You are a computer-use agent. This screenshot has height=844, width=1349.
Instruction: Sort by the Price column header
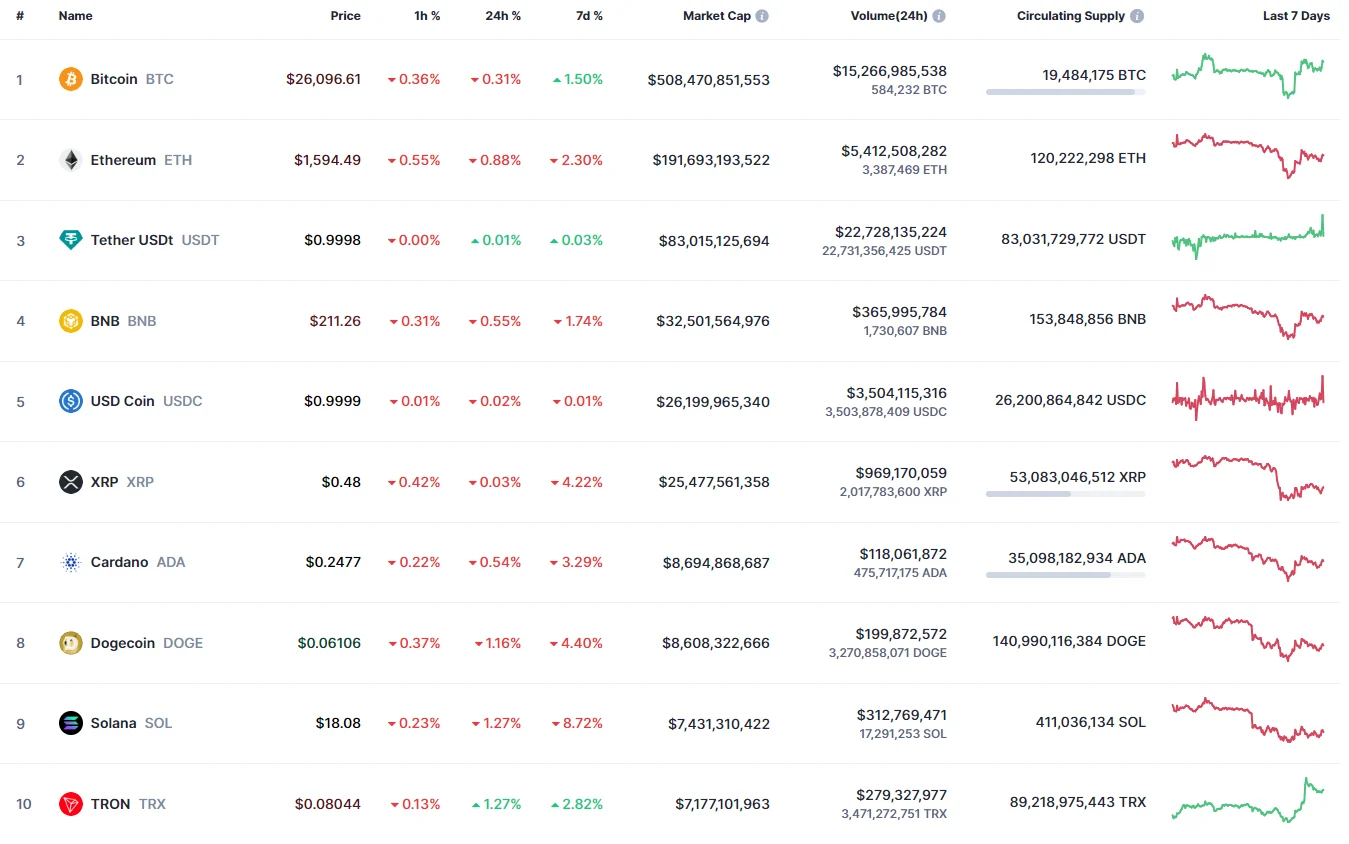[x=346, y=16]
